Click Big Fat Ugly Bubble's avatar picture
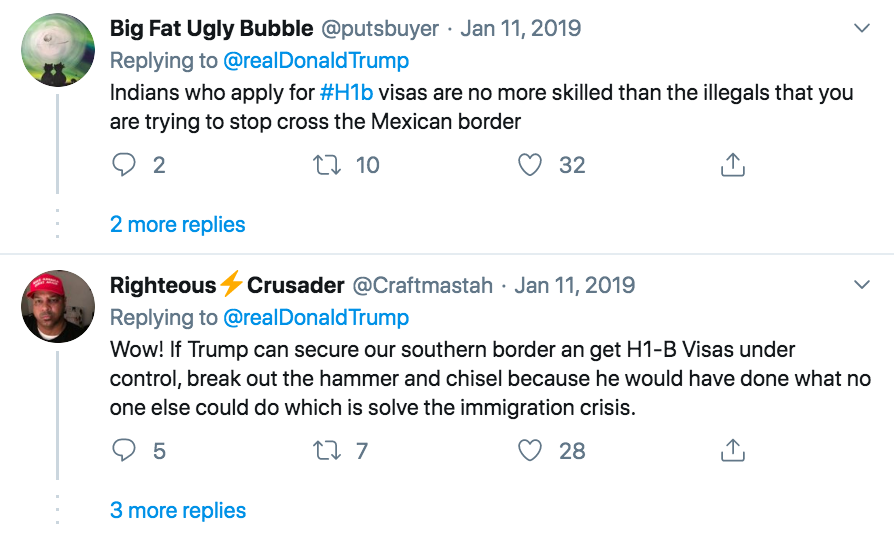This screenshot has width=894, height=535. [58, 50]
